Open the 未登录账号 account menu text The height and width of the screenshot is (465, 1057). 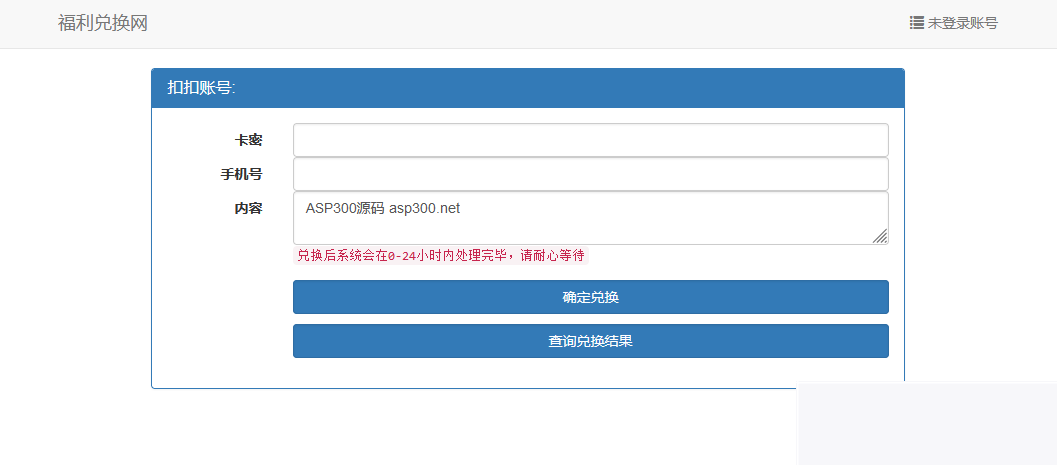(x=962, y=23)
